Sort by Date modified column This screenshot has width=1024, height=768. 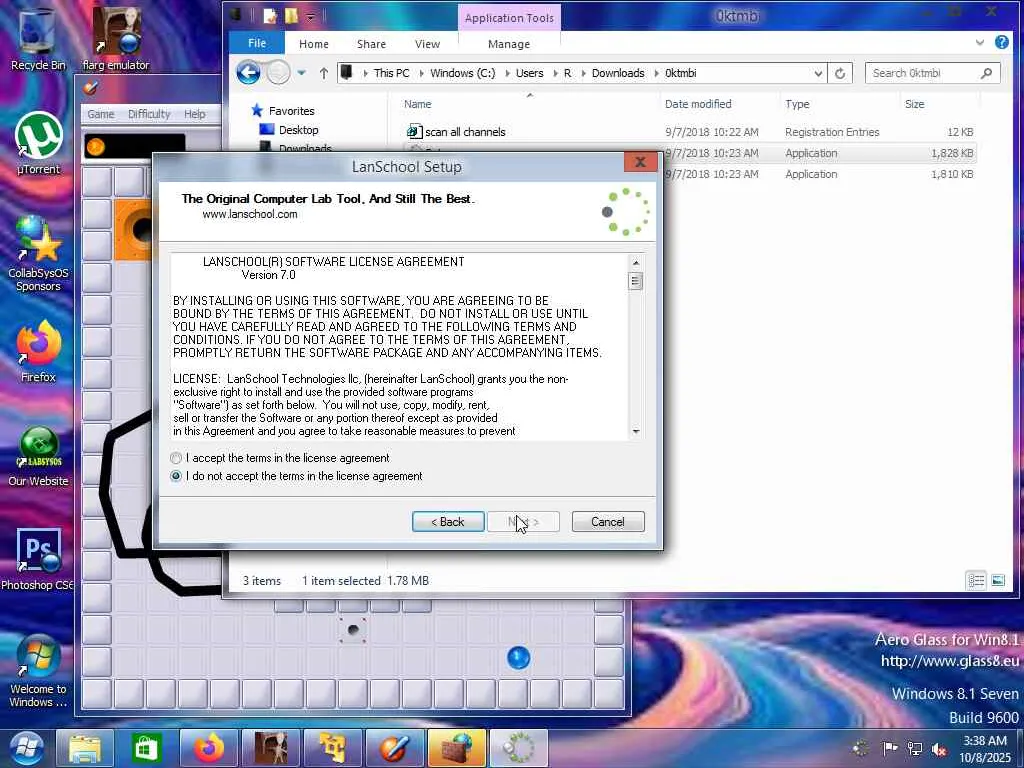[x=697, y=104]
